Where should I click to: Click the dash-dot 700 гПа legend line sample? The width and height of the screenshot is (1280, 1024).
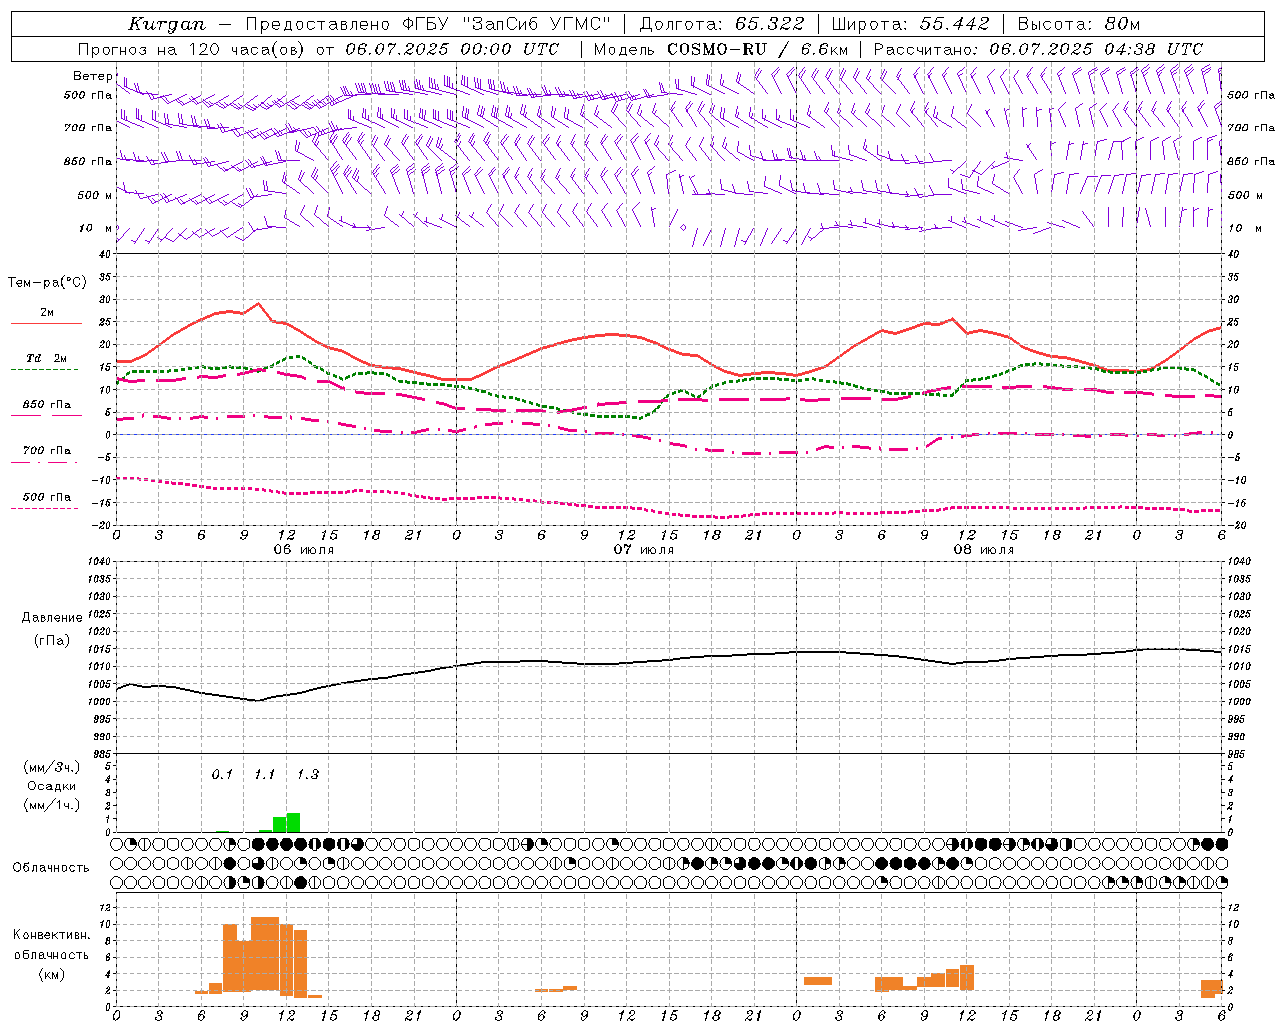[x=44, y=462]
